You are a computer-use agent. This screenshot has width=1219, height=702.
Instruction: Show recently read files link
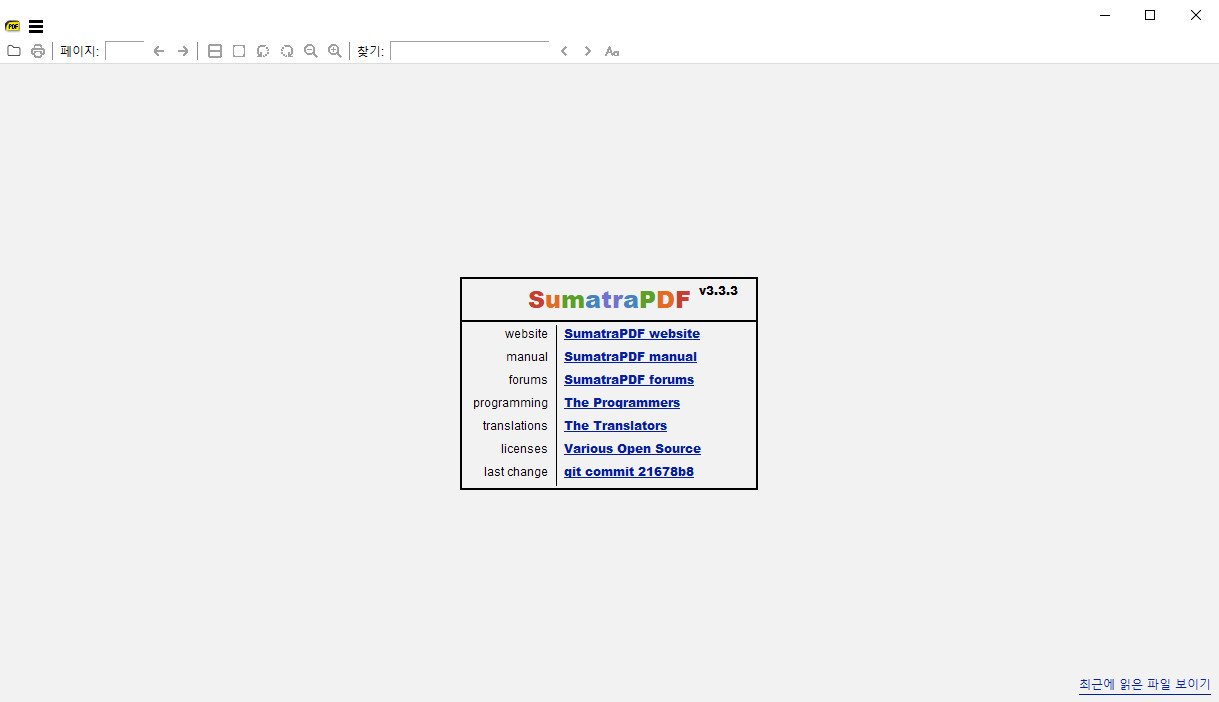[1144, 685]
